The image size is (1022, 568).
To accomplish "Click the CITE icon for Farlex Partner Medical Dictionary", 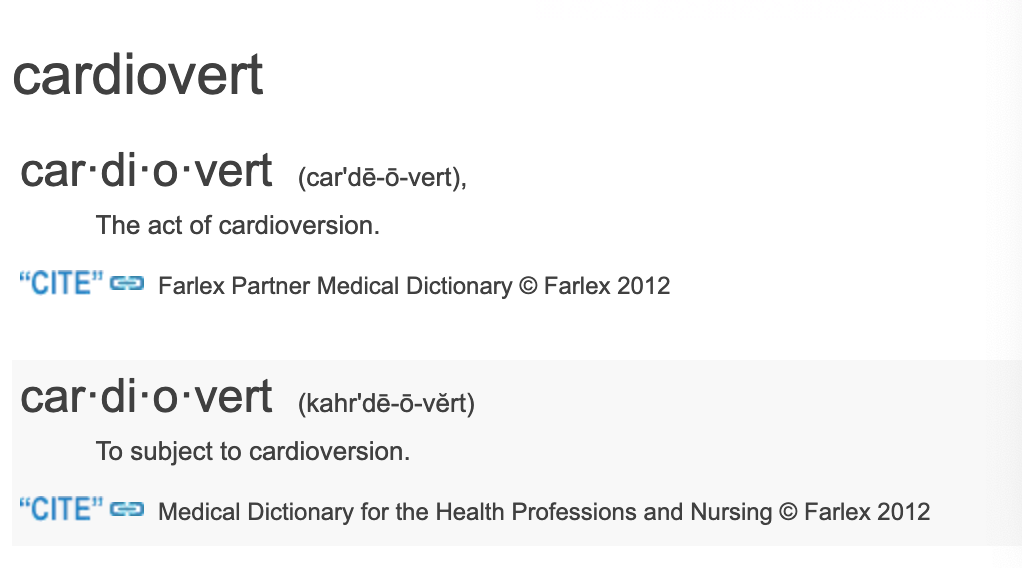I will 60,284.
